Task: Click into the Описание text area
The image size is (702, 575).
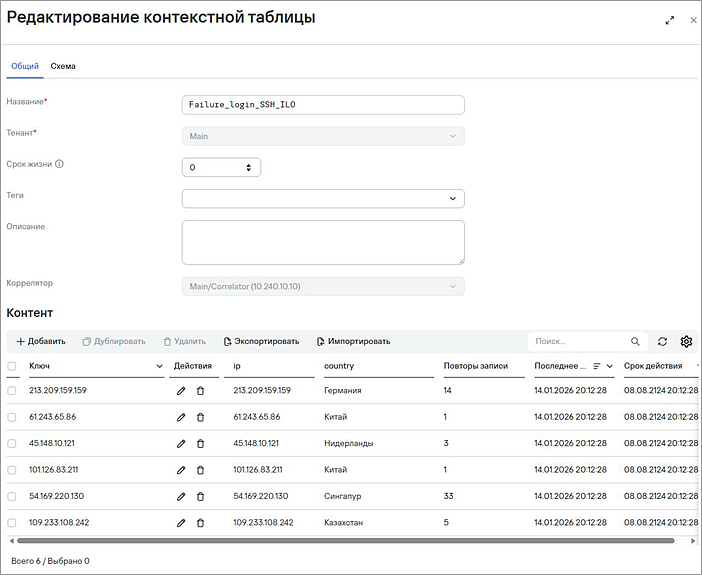Action: tap(323, 242)
